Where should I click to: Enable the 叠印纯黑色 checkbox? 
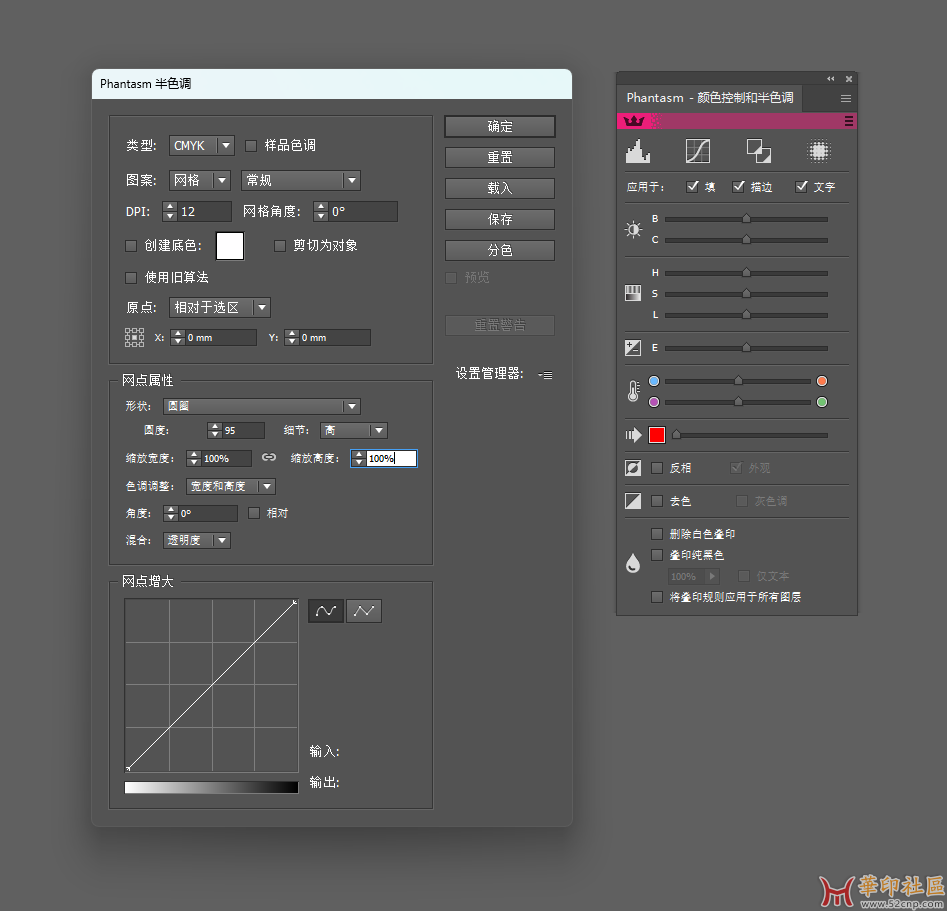click(x=657, y=555)
